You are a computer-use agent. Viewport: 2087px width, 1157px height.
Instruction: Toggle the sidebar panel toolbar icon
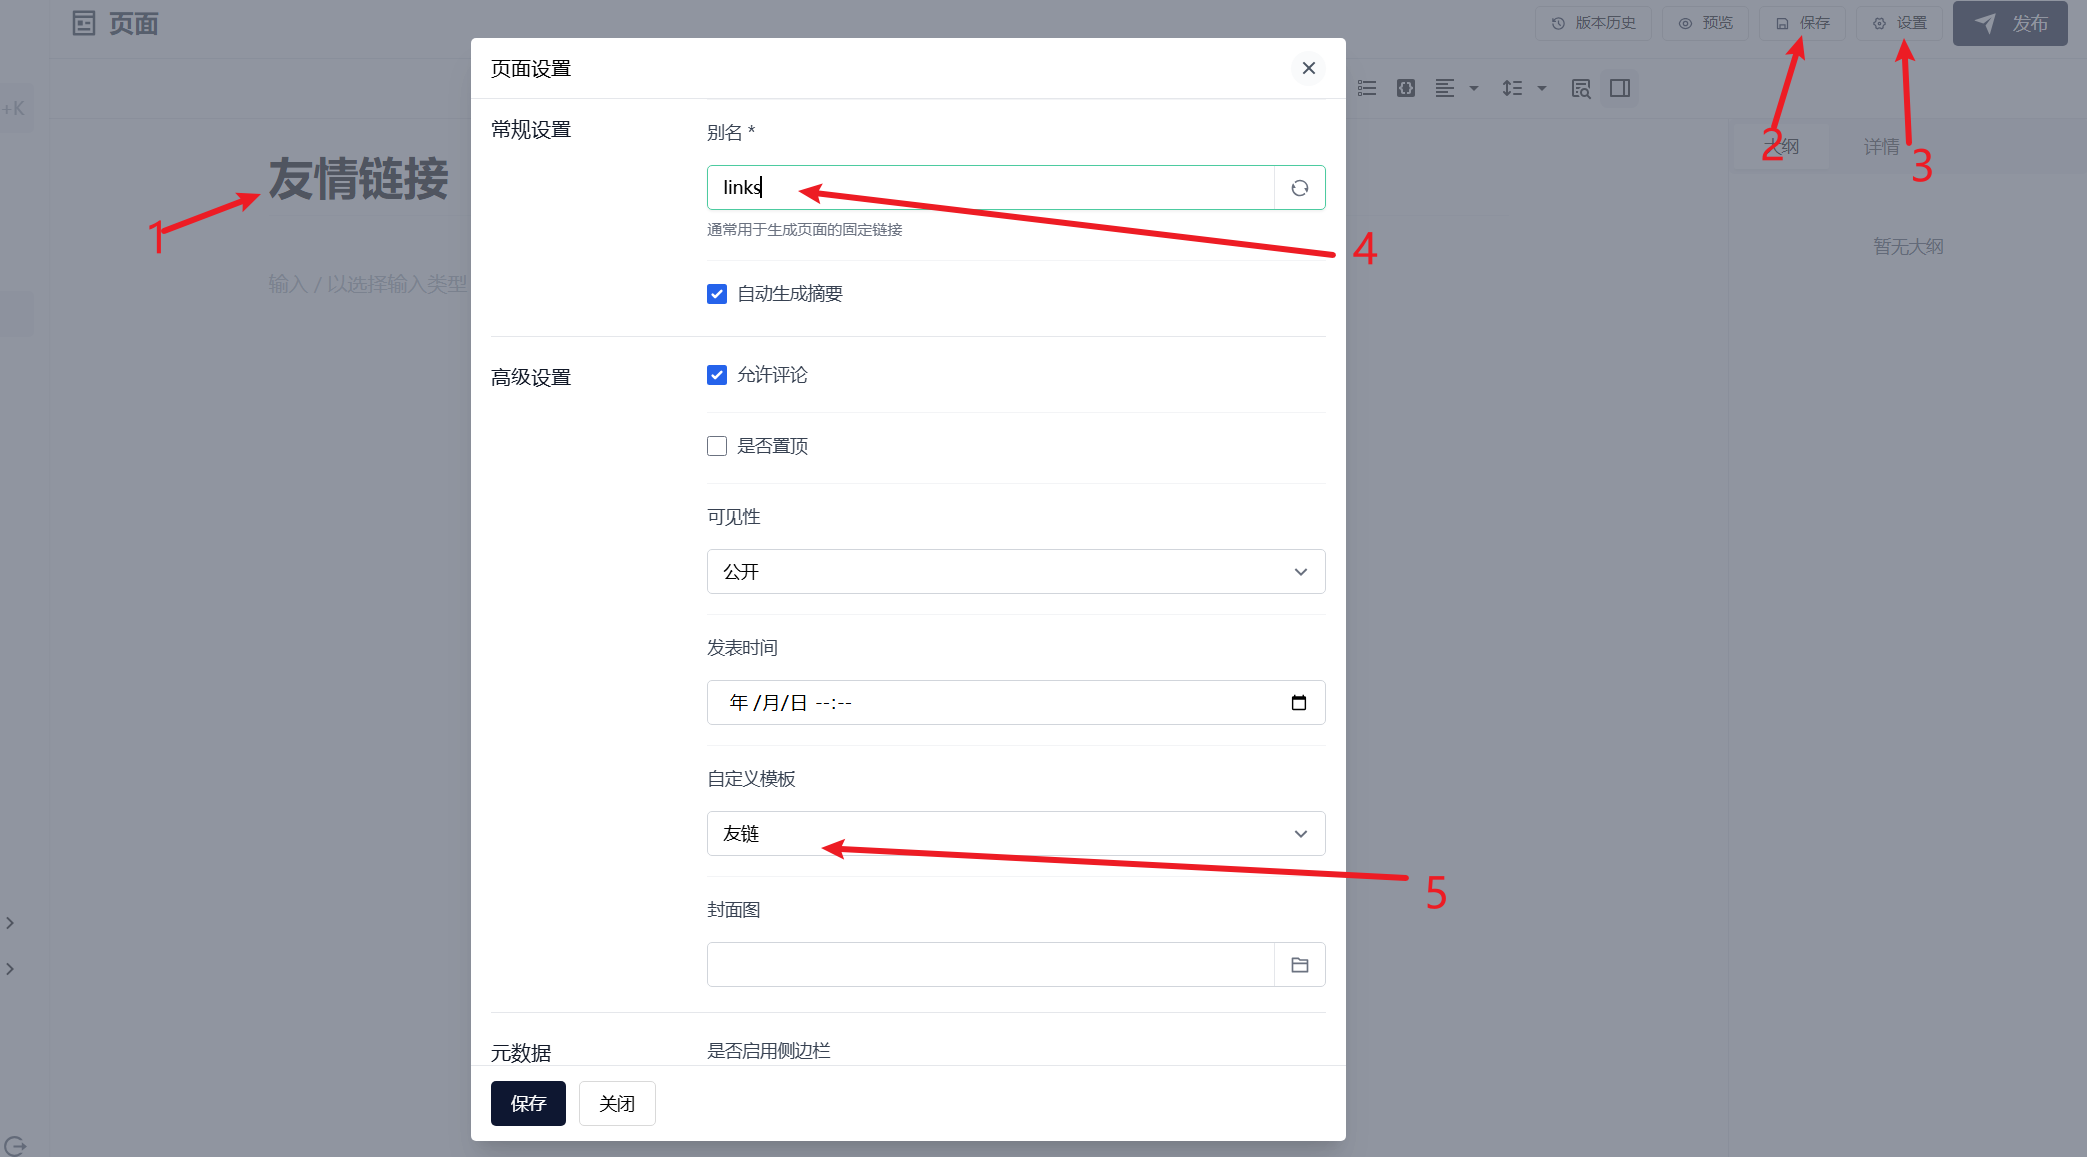click(1620, 88)
